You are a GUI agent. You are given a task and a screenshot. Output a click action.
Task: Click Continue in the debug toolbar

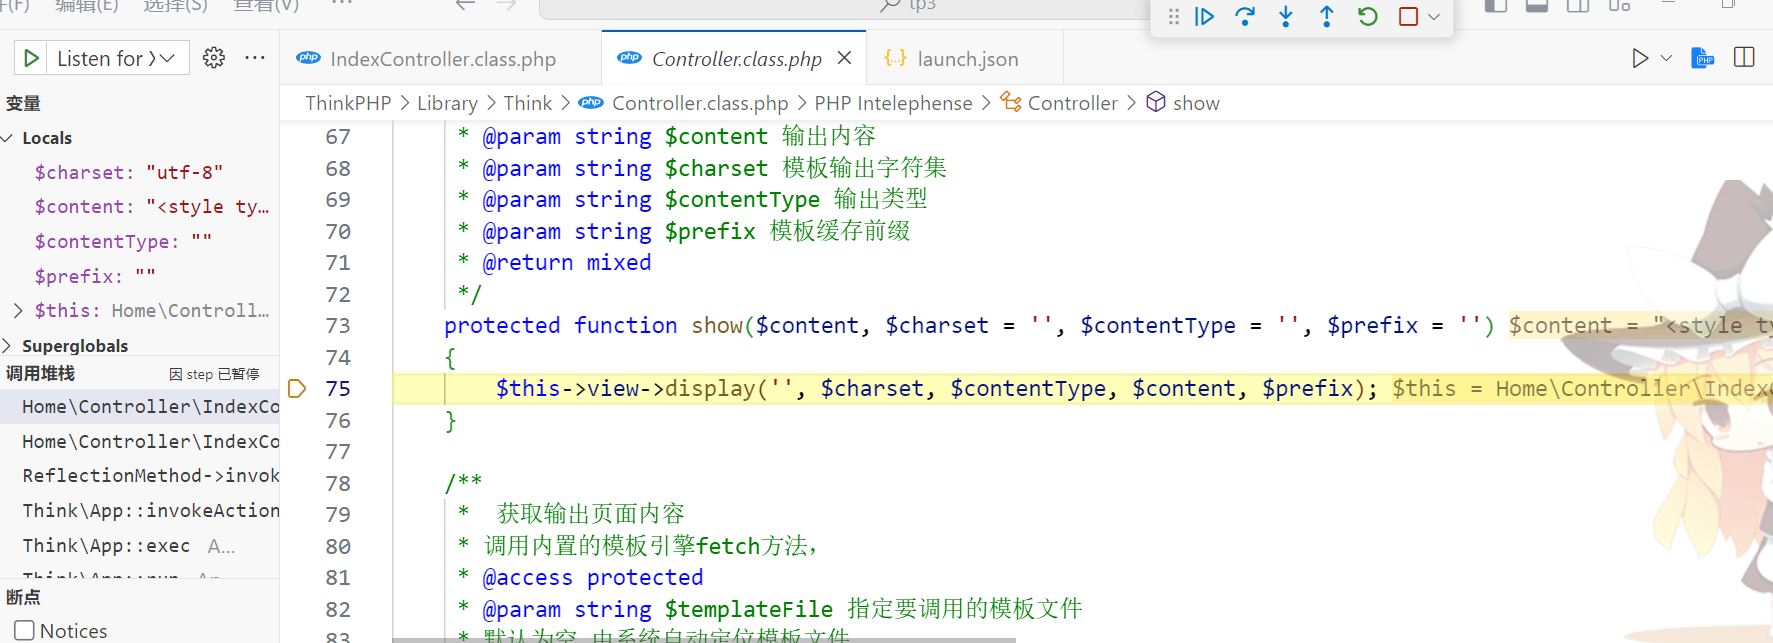1205,16
